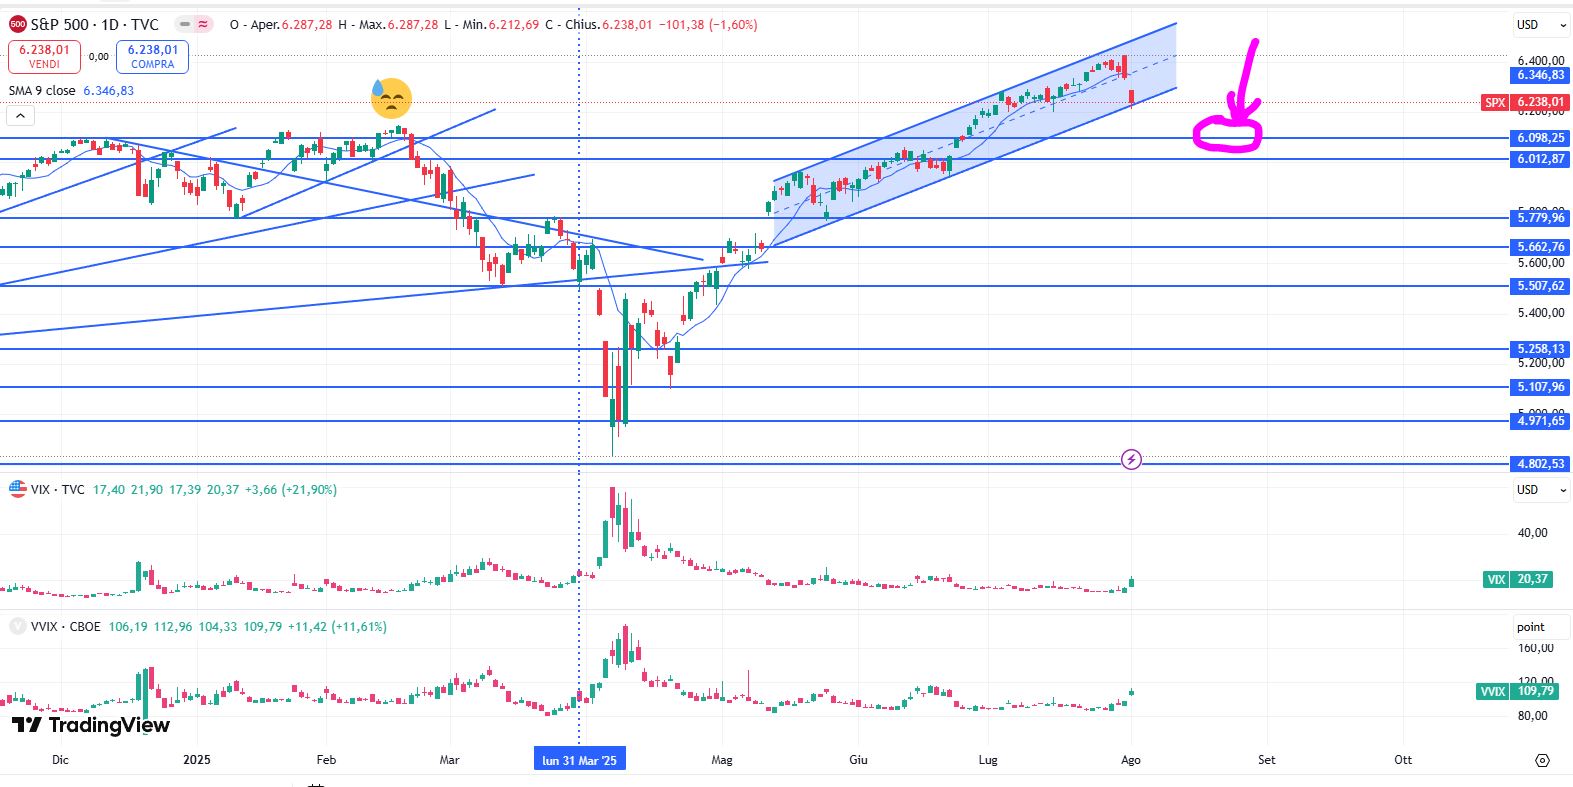Viewport: 1573px width, 787px height.
Task: Click the Ago label on time axis
Action: coord(1131,760)
